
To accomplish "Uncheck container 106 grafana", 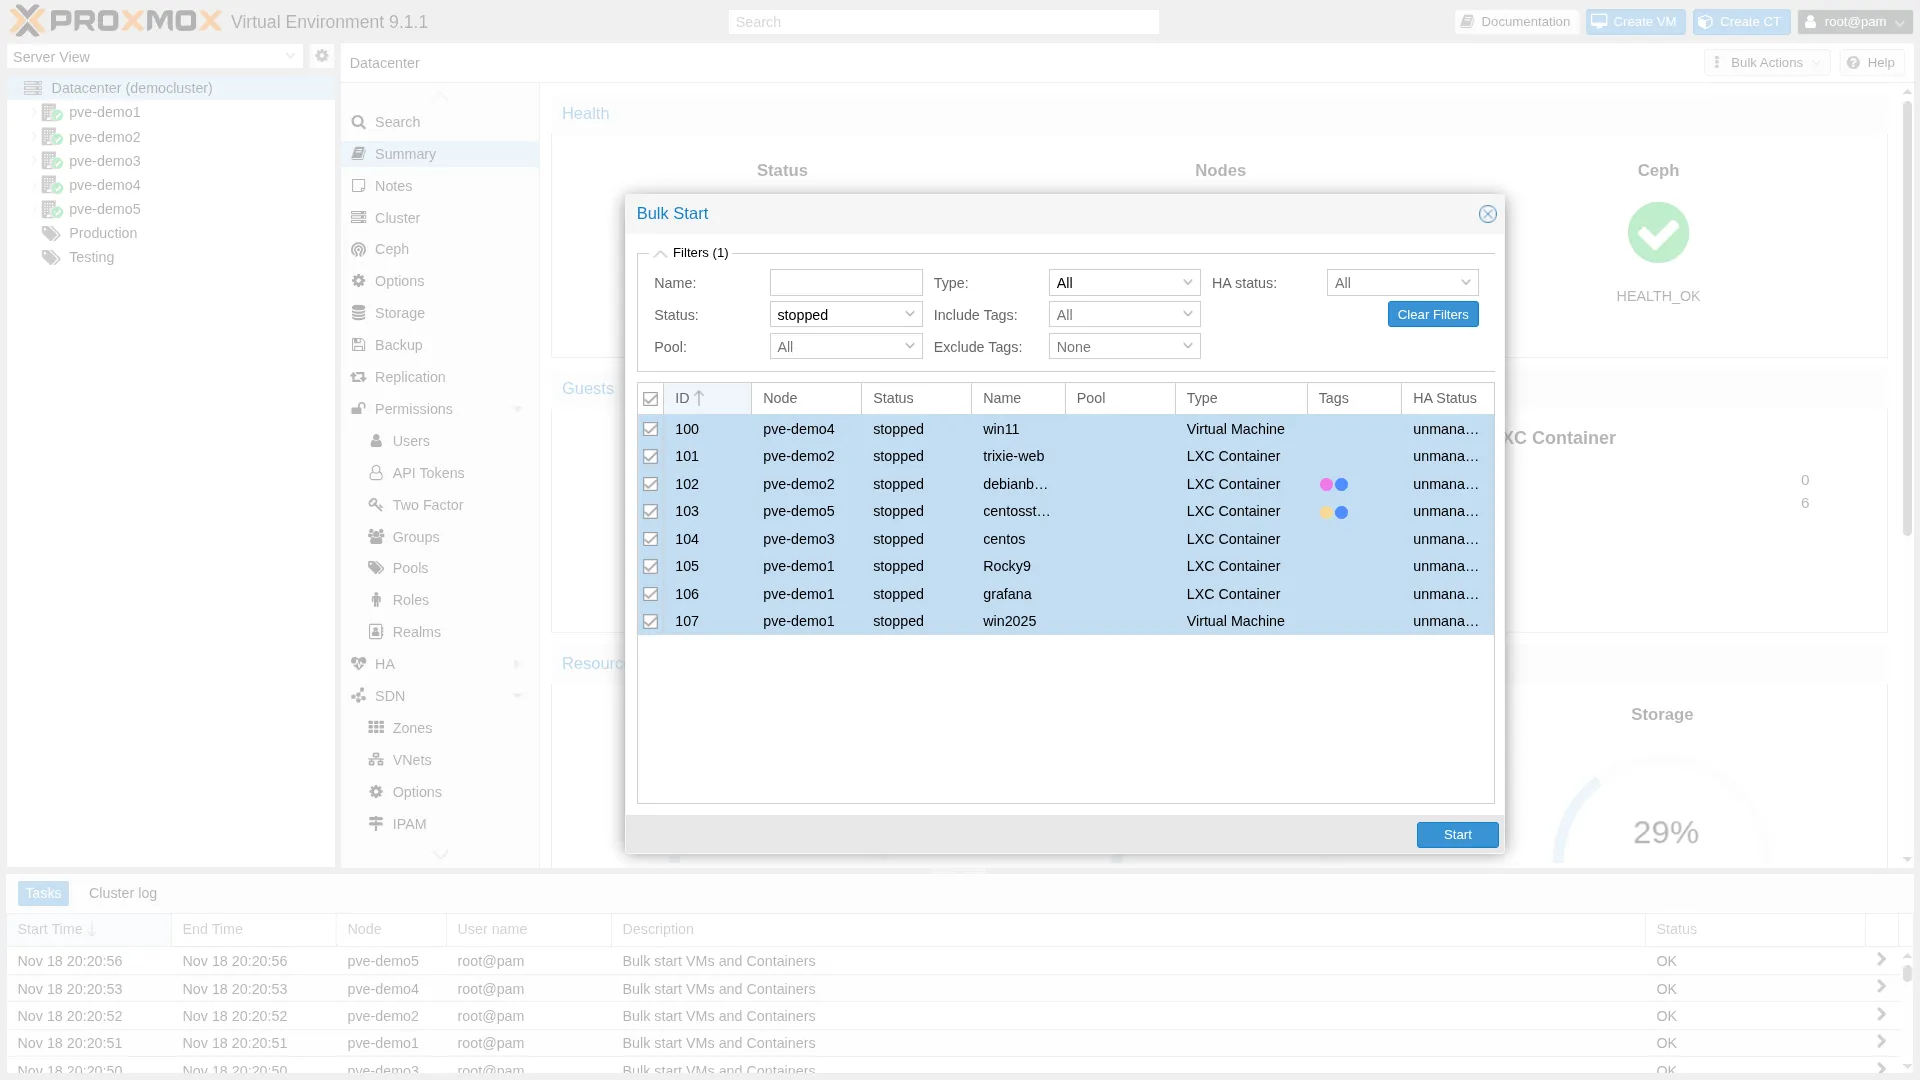I will coord(652,594).
